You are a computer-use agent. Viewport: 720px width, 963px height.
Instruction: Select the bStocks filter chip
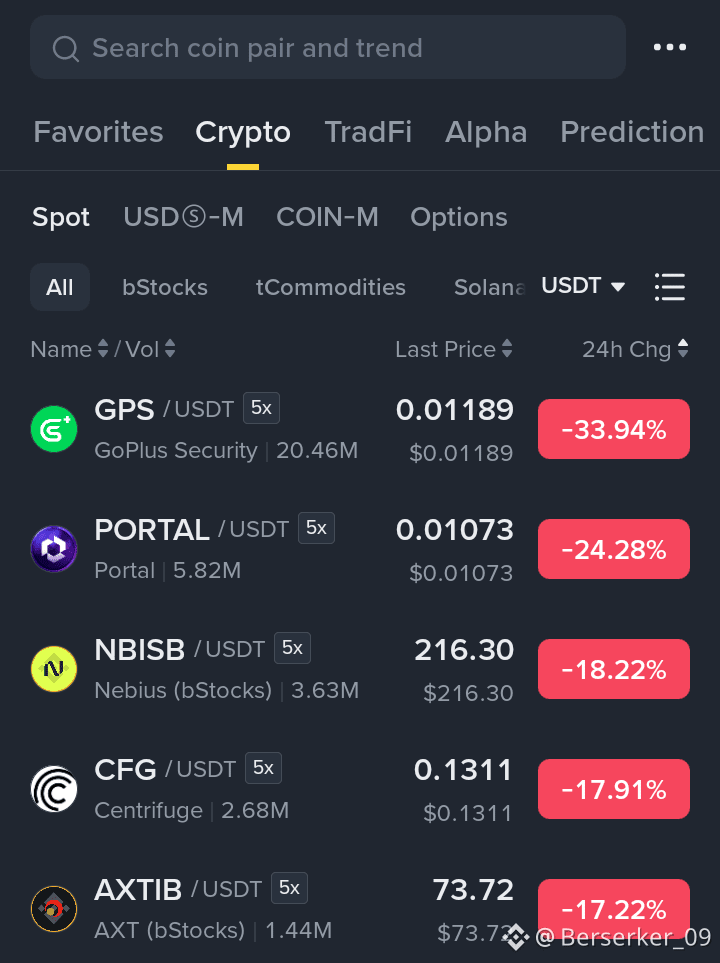tap(165, 287)
